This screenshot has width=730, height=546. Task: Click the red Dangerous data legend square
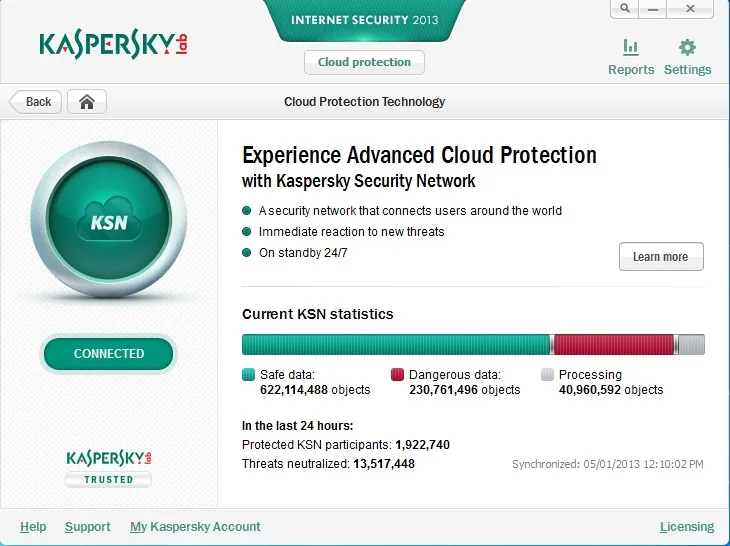click(x=397, y=375)
